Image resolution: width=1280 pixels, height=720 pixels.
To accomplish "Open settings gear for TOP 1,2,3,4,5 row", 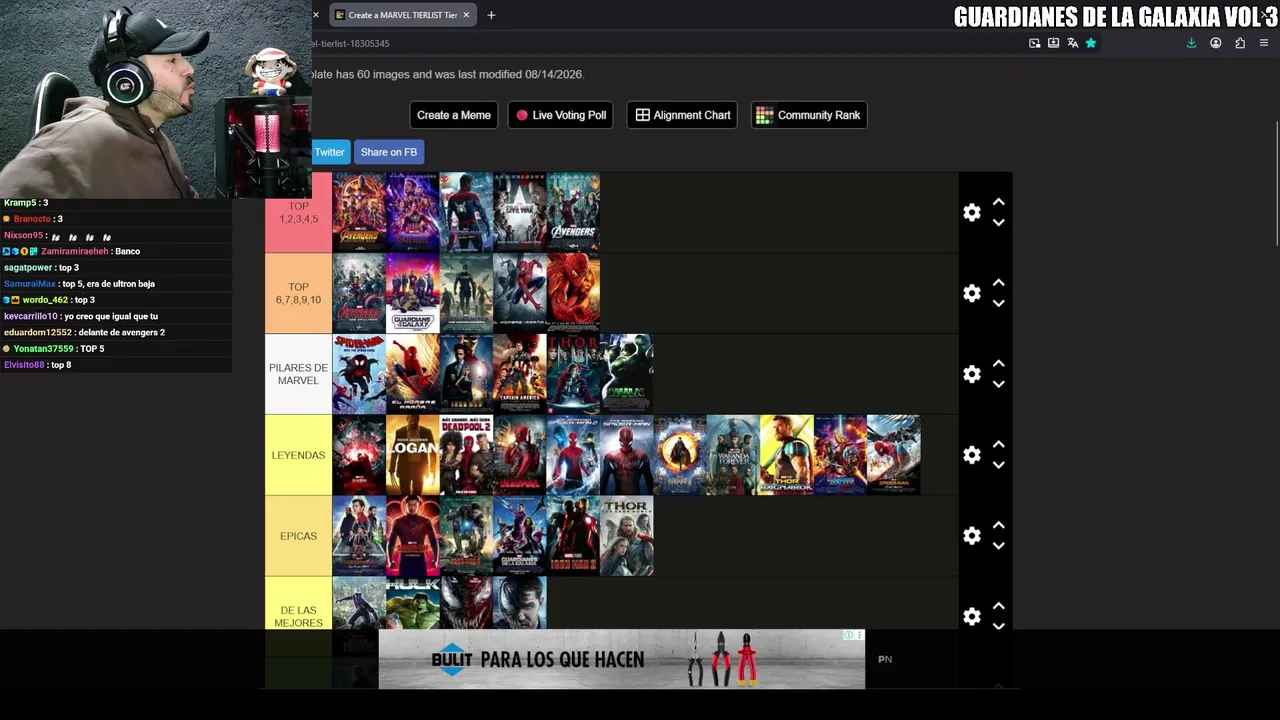I will (x=972, y=213).
